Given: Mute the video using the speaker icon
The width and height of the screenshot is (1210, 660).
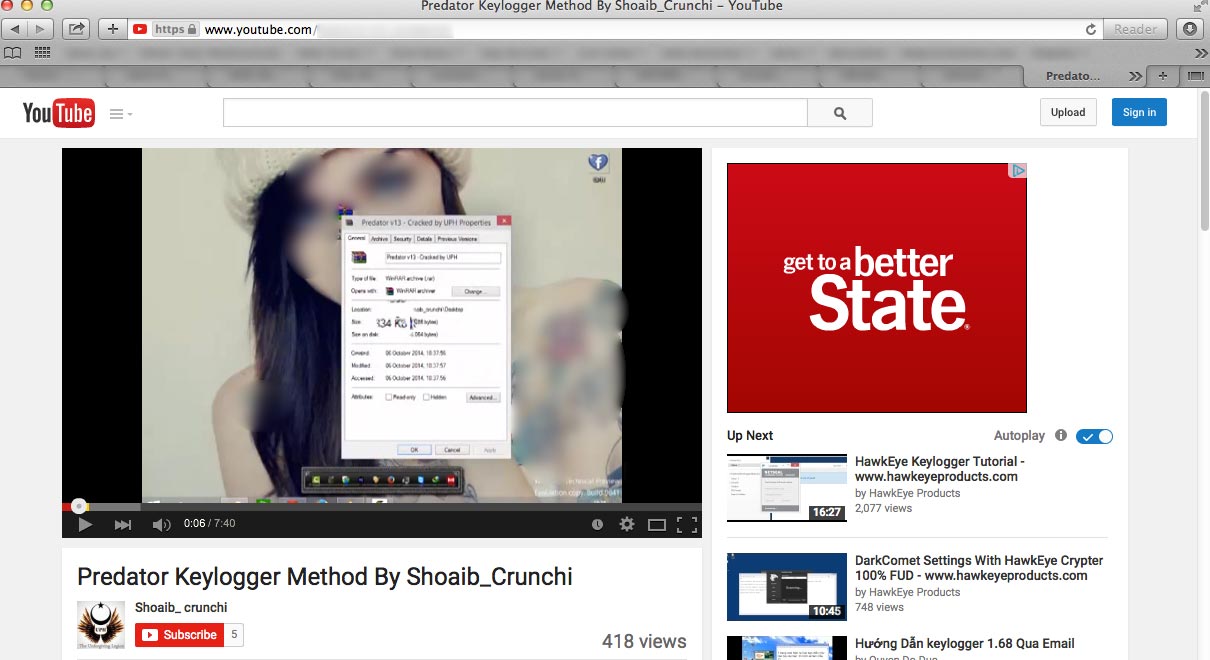Looking at the screenshot, I should (161, 524).
